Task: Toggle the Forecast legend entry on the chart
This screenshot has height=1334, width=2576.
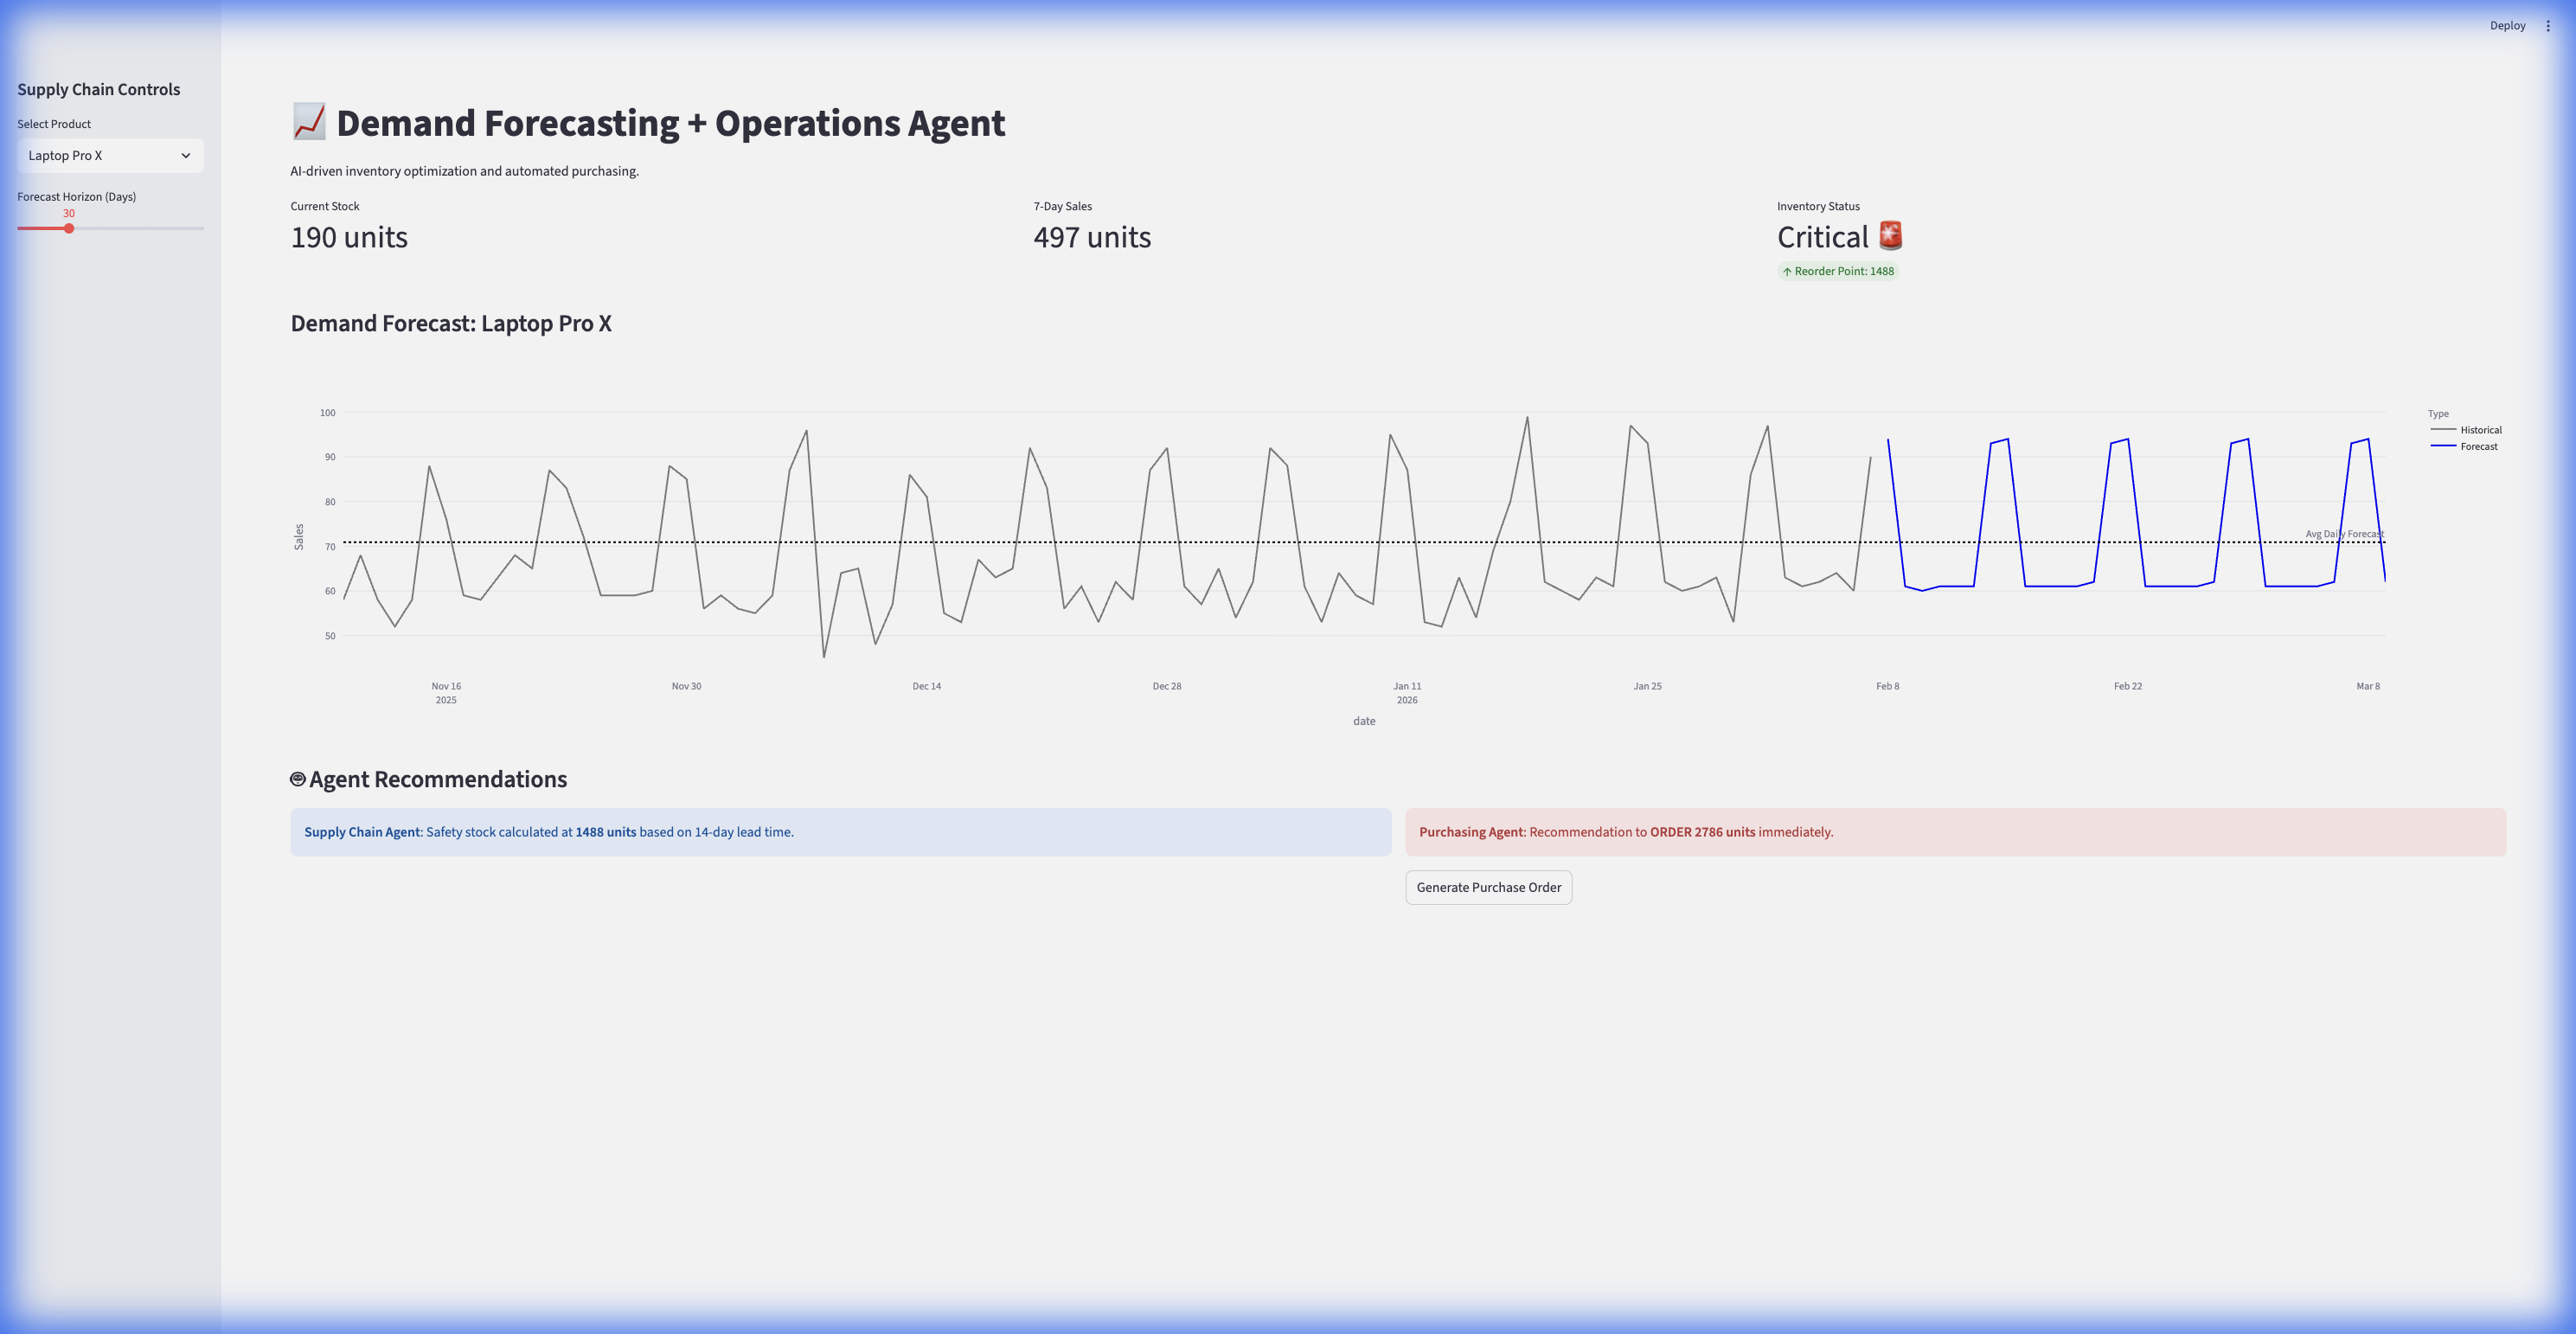Action: (x=2472, y=446)
